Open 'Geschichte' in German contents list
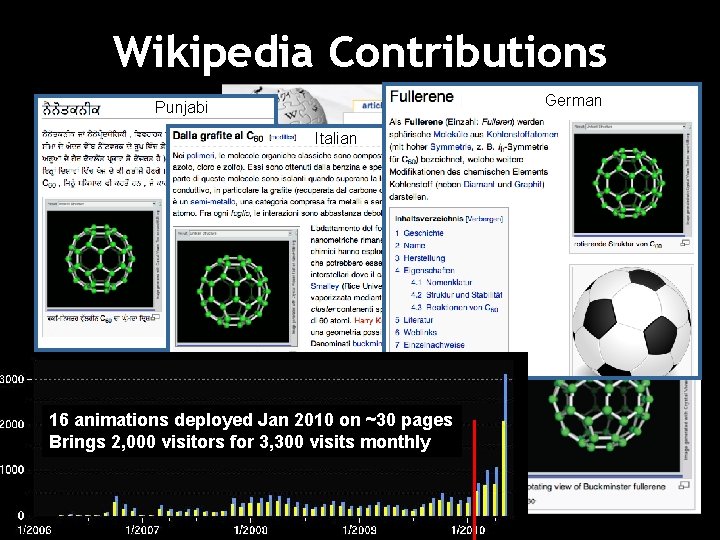The image size is (720, 540). pos(423,233)
